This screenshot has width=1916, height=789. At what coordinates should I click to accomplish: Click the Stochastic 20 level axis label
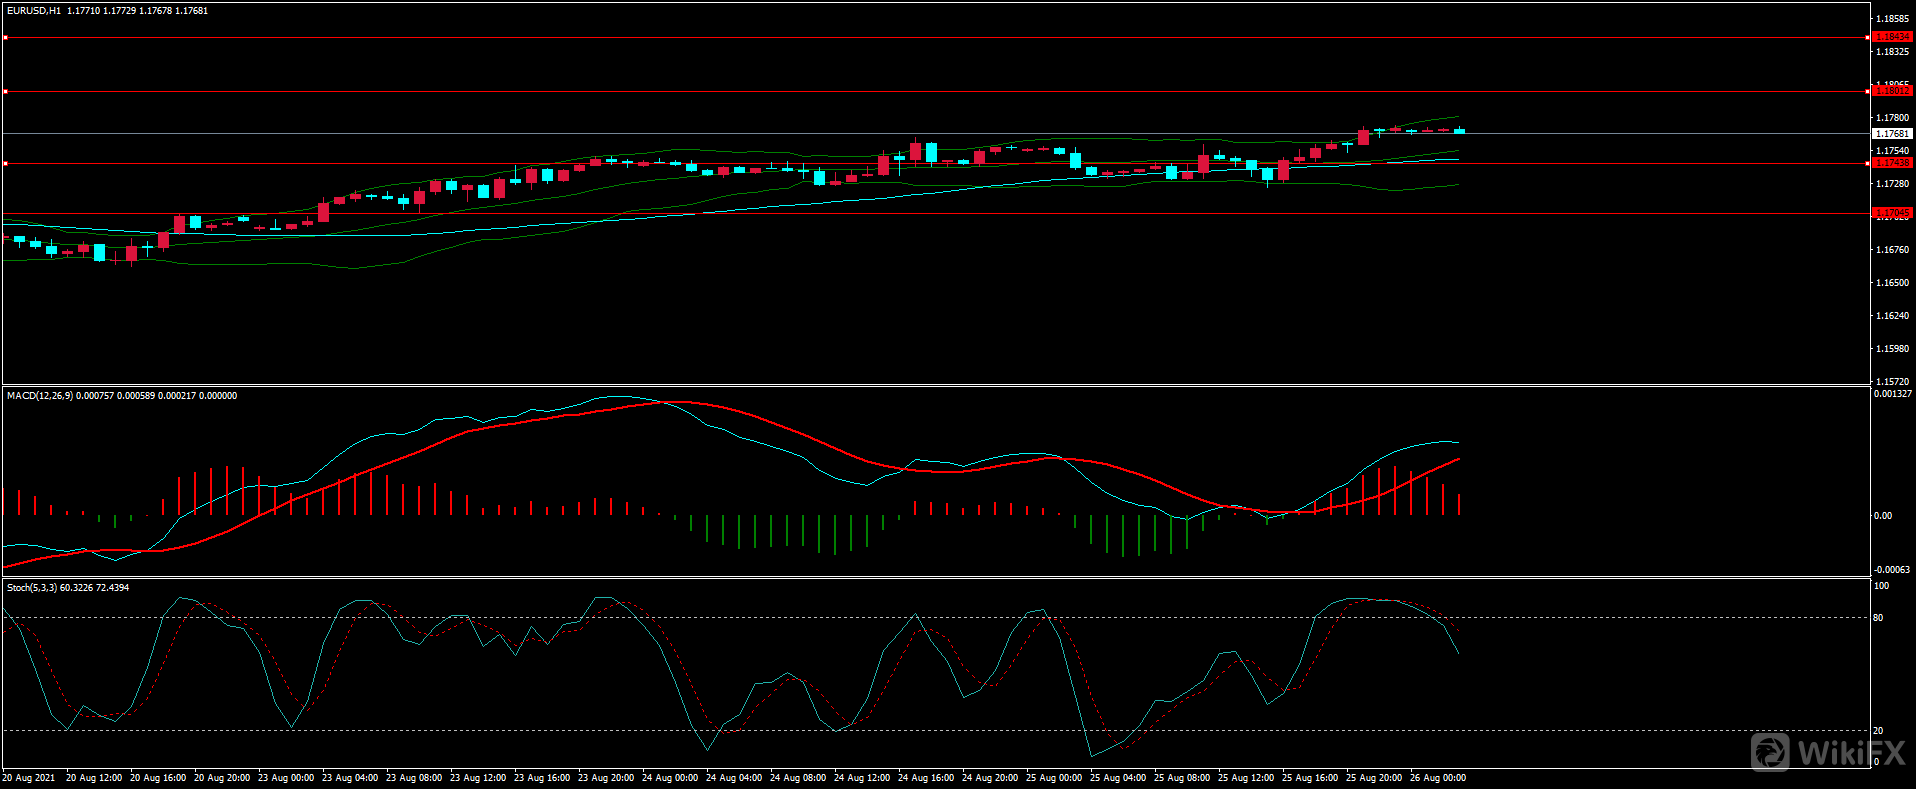coord(1878,731)
